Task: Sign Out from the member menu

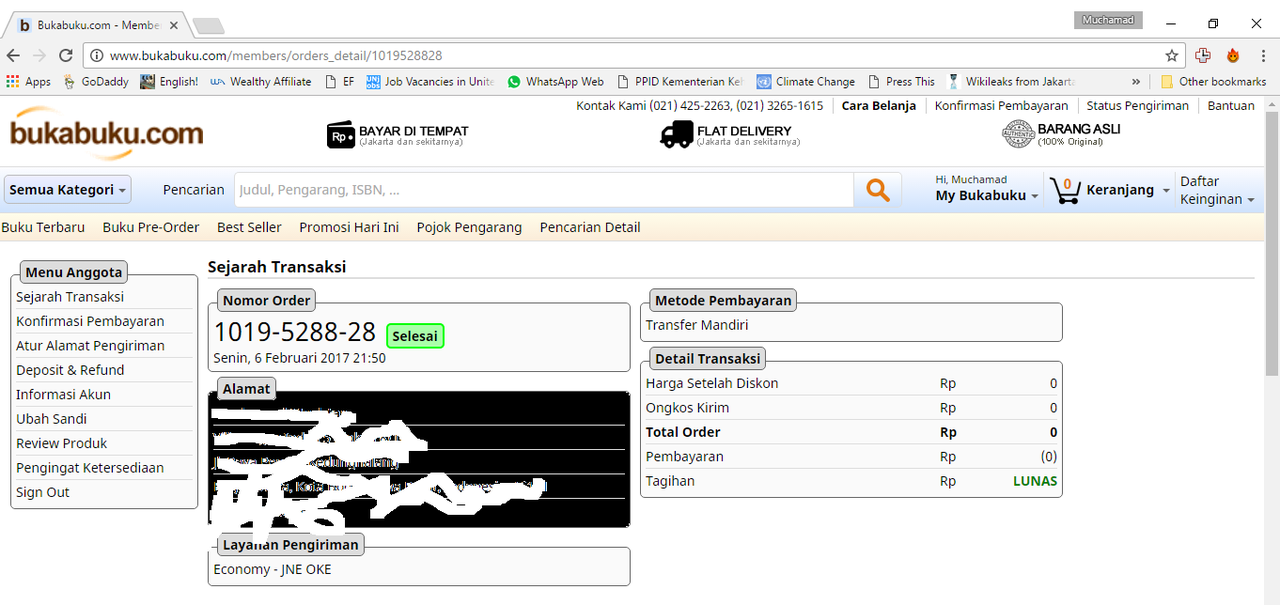Action: 43,492
